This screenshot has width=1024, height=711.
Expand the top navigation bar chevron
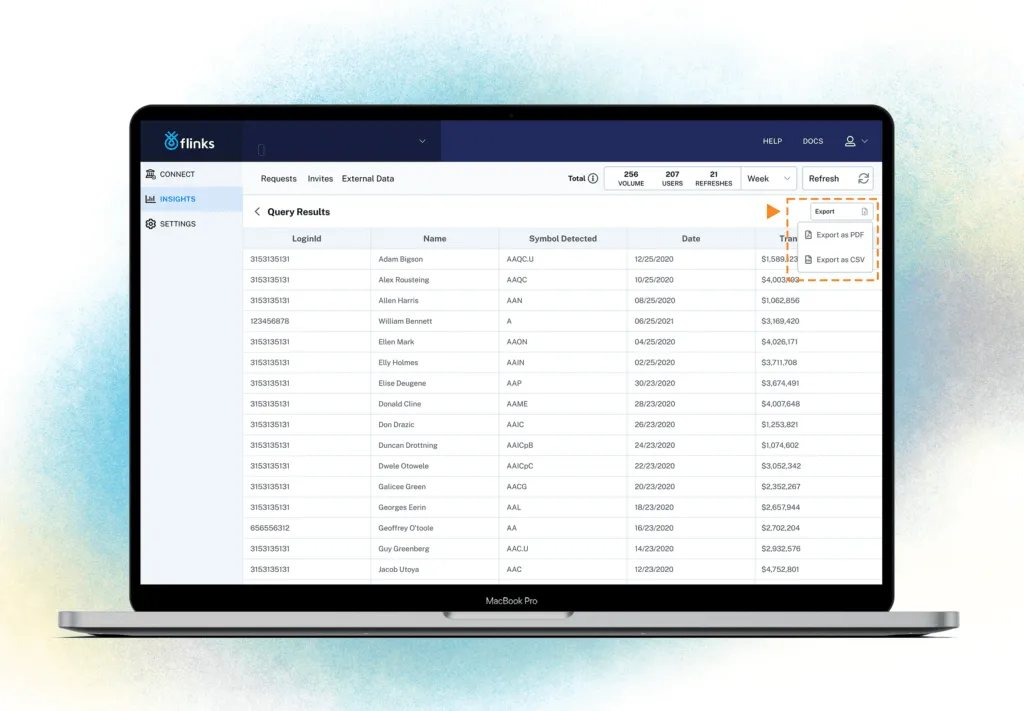[422, 141]
